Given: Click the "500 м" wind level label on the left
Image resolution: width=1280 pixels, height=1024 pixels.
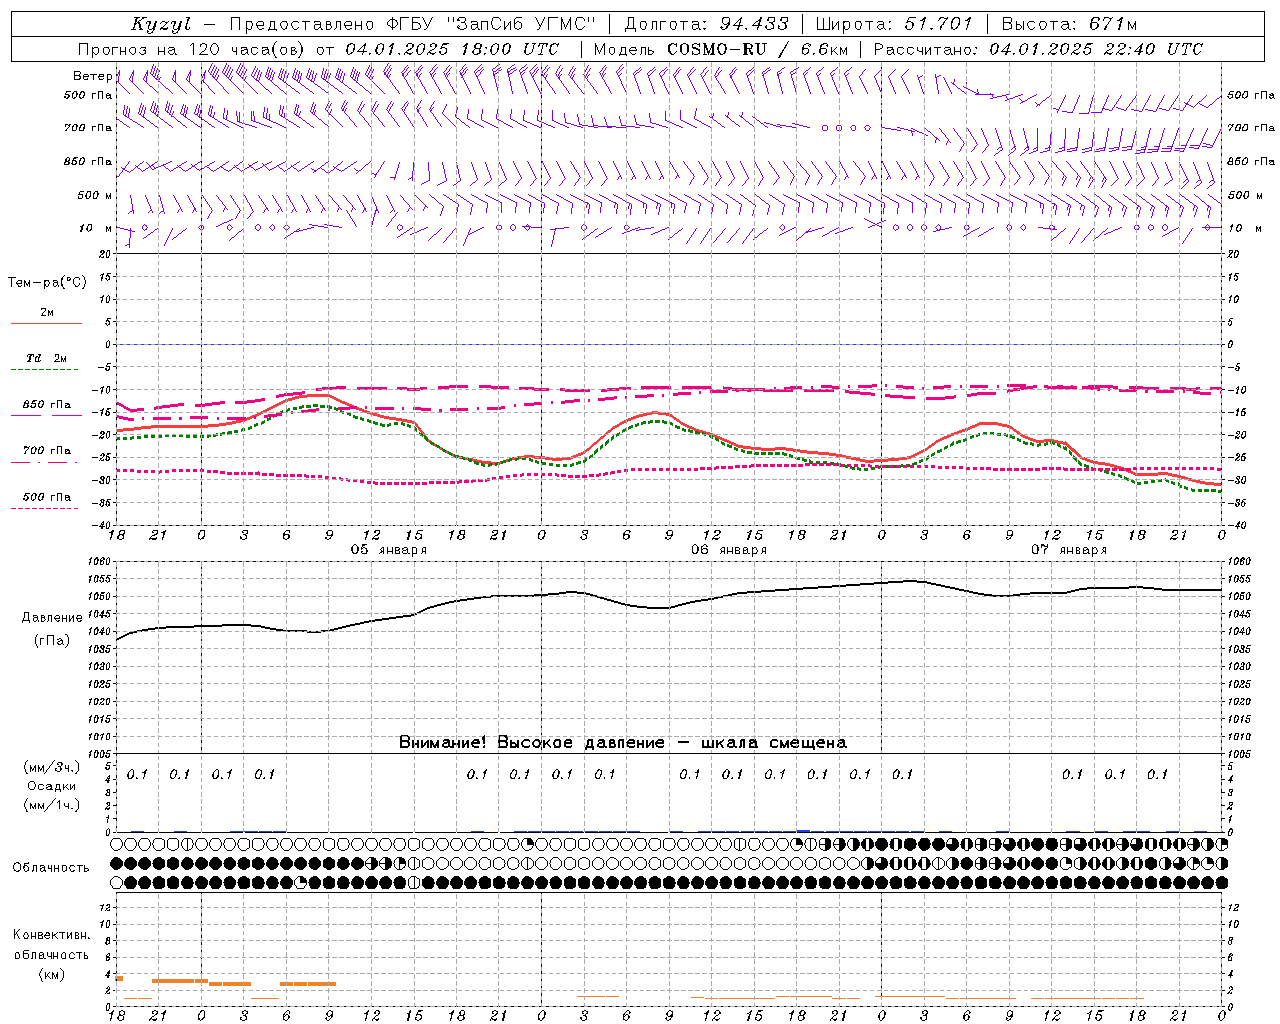Looking at the screenshot, I should pos(96,195).
